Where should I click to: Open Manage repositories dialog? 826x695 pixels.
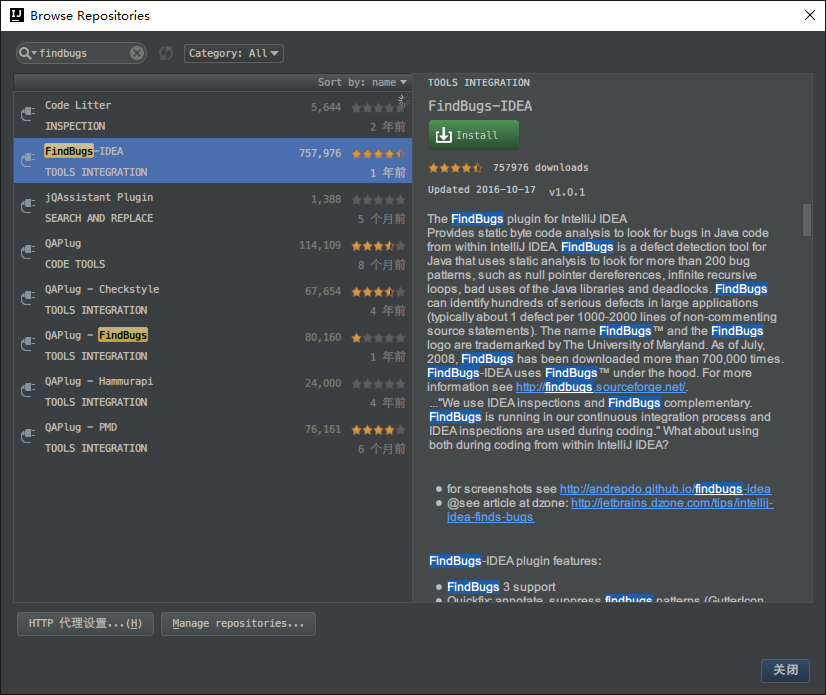pyautogui.click(x=238, y=624)
